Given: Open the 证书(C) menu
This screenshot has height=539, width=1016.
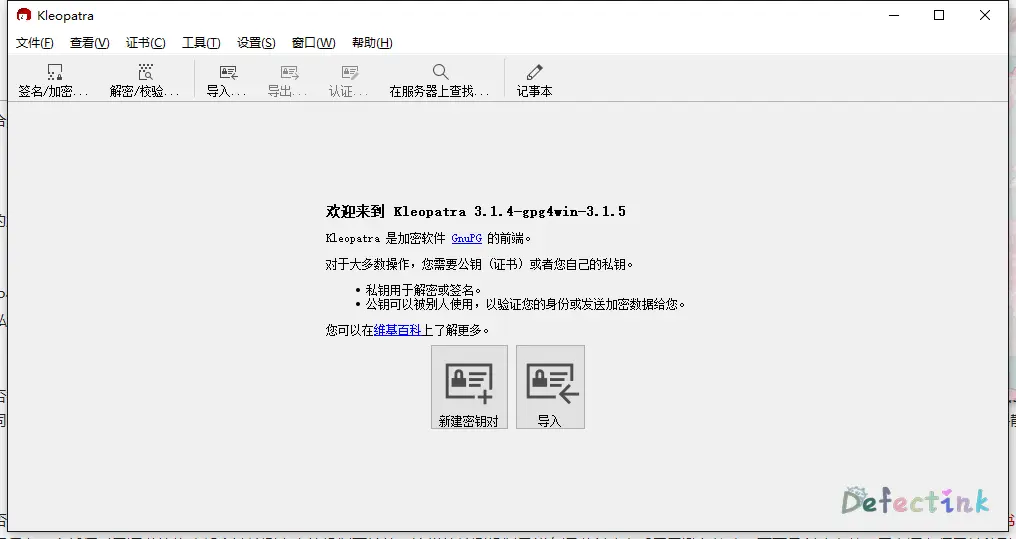Looking at the screenshot, I should [146, 43].
